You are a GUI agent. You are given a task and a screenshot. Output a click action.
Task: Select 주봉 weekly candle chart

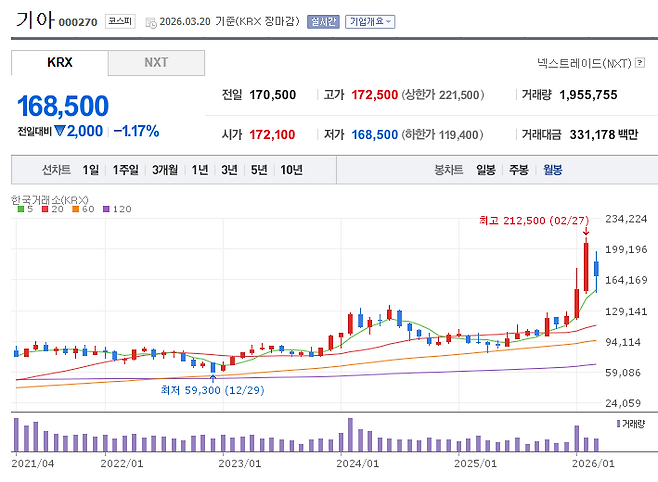pyautogui.click(x=519, y=170)
